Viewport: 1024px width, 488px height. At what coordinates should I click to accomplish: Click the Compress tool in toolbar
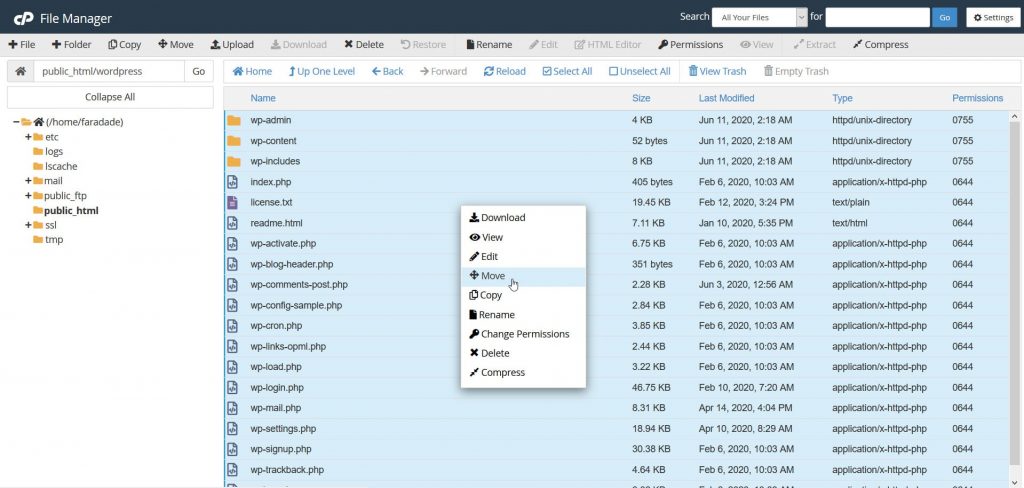(880, 45)
